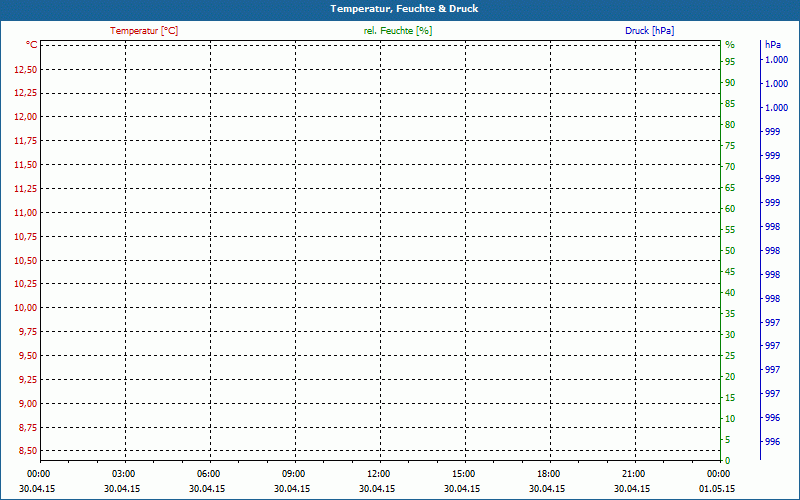Image resolution: width=800 pixels, height=500 pixels.
Task: Pick the 15:00 time axis marker
Action: click(x=463, y=473)
